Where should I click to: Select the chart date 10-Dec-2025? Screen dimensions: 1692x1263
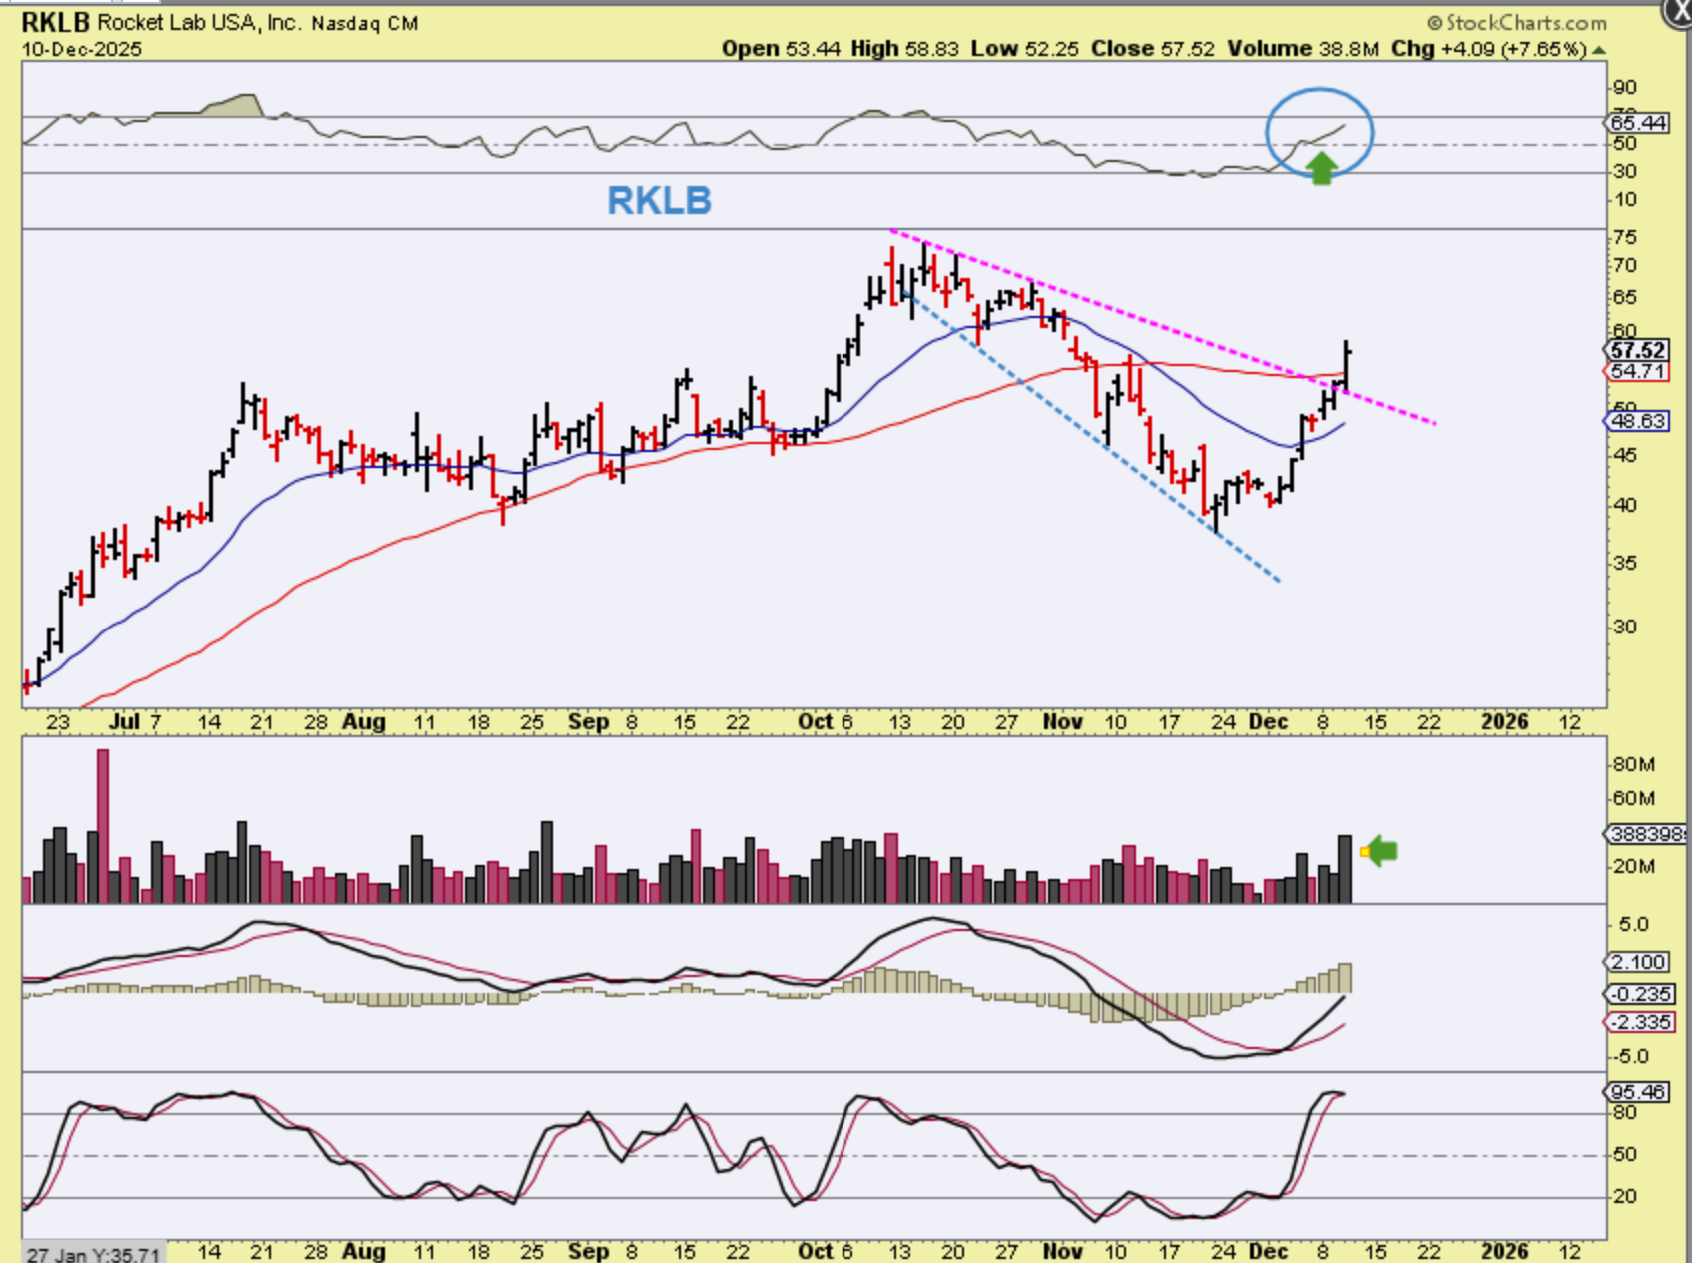(x=82, y=49)
